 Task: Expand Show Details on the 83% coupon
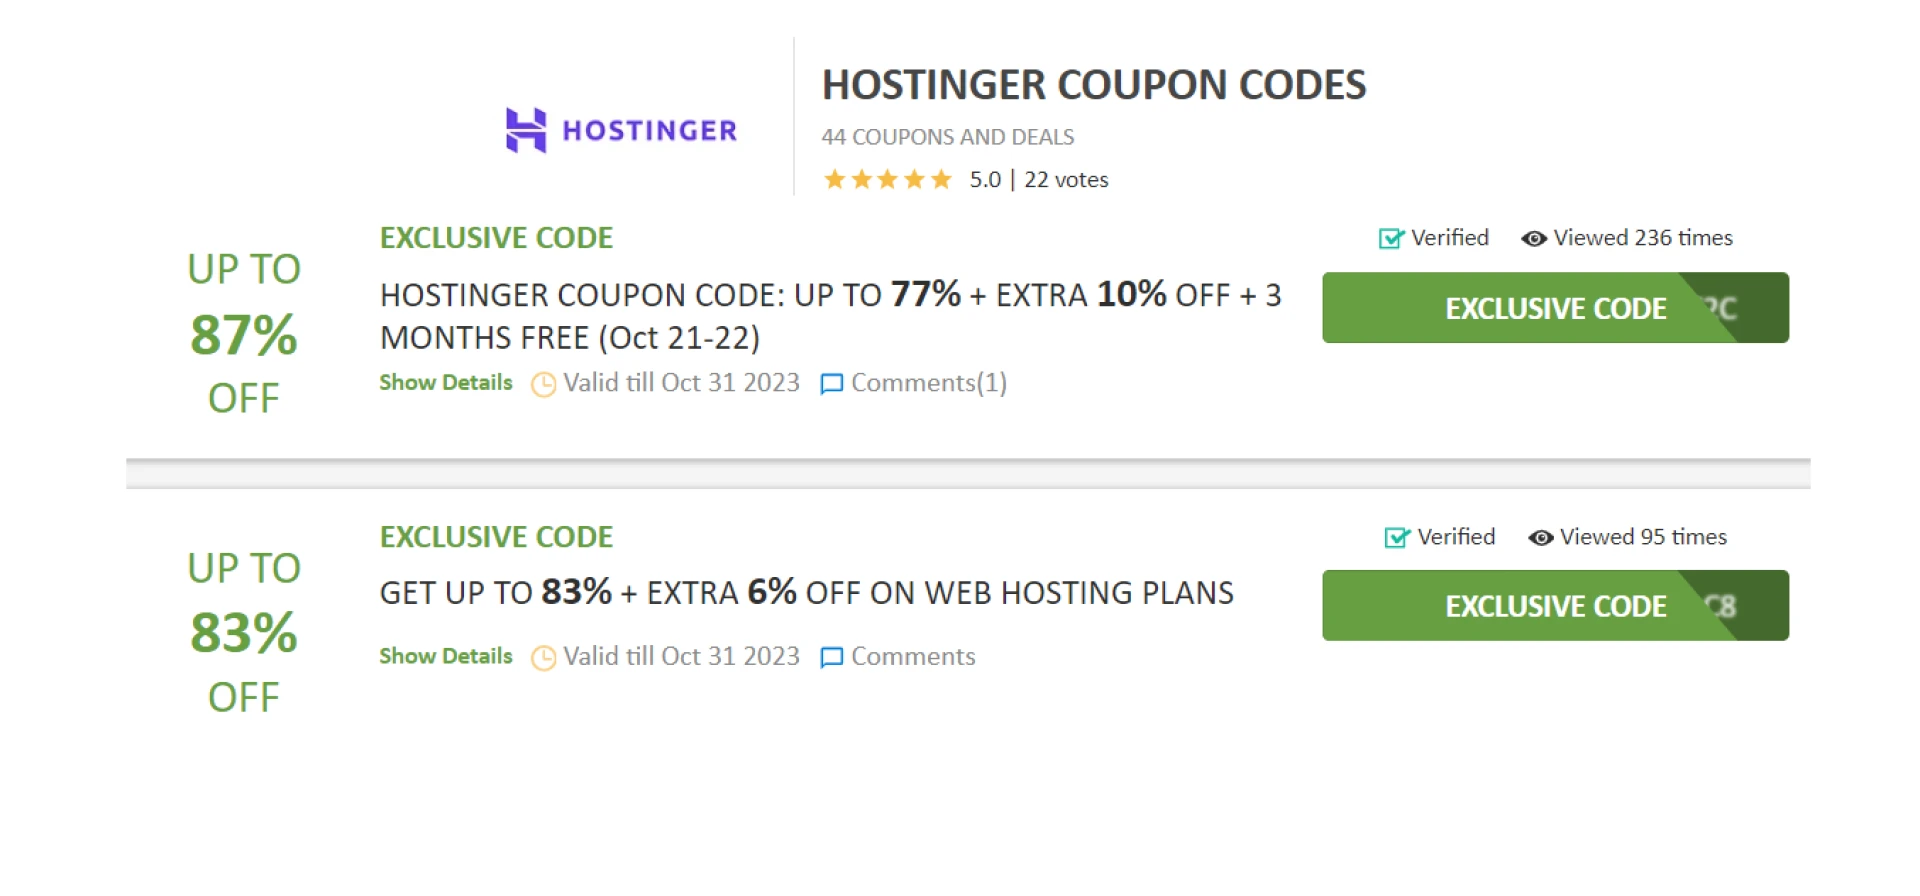point(445,656)
